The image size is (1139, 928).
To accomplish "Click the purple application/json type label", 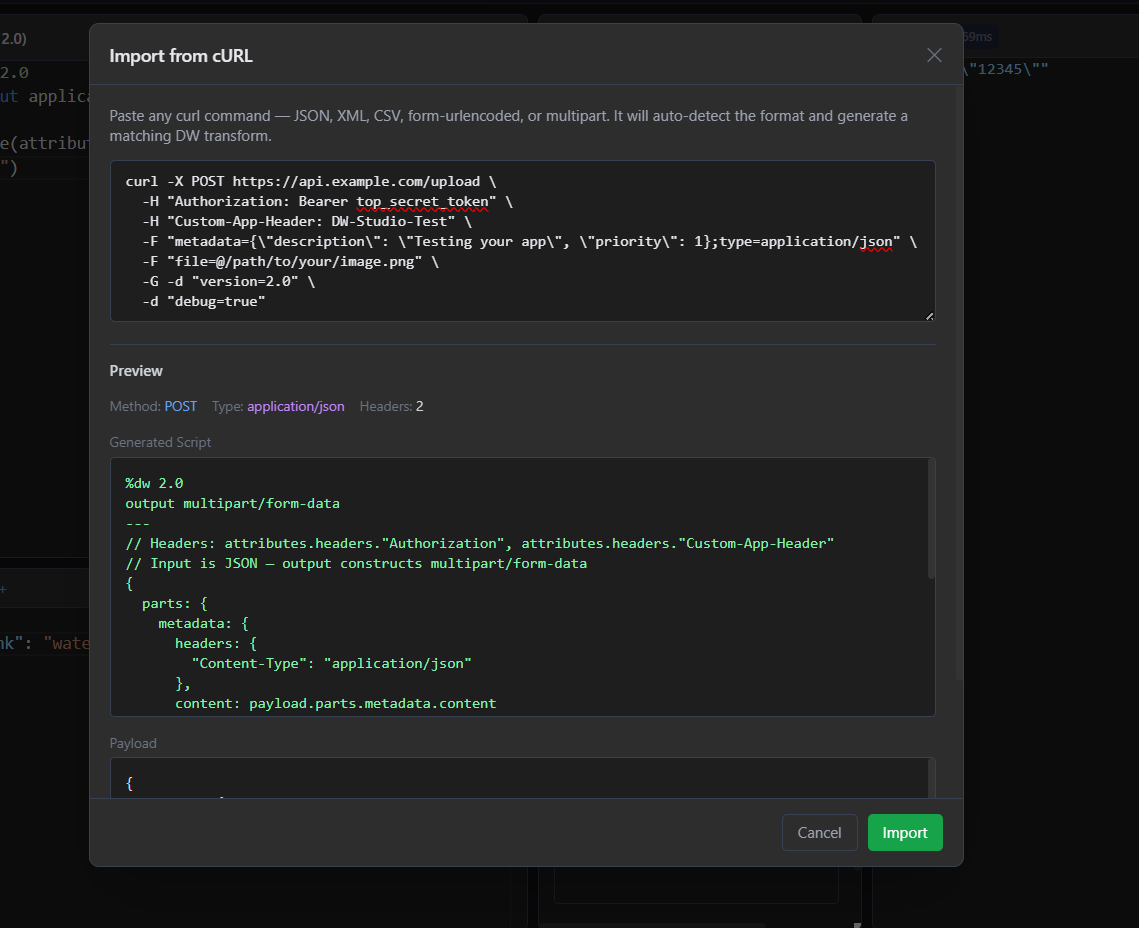I will coord(295,406).
